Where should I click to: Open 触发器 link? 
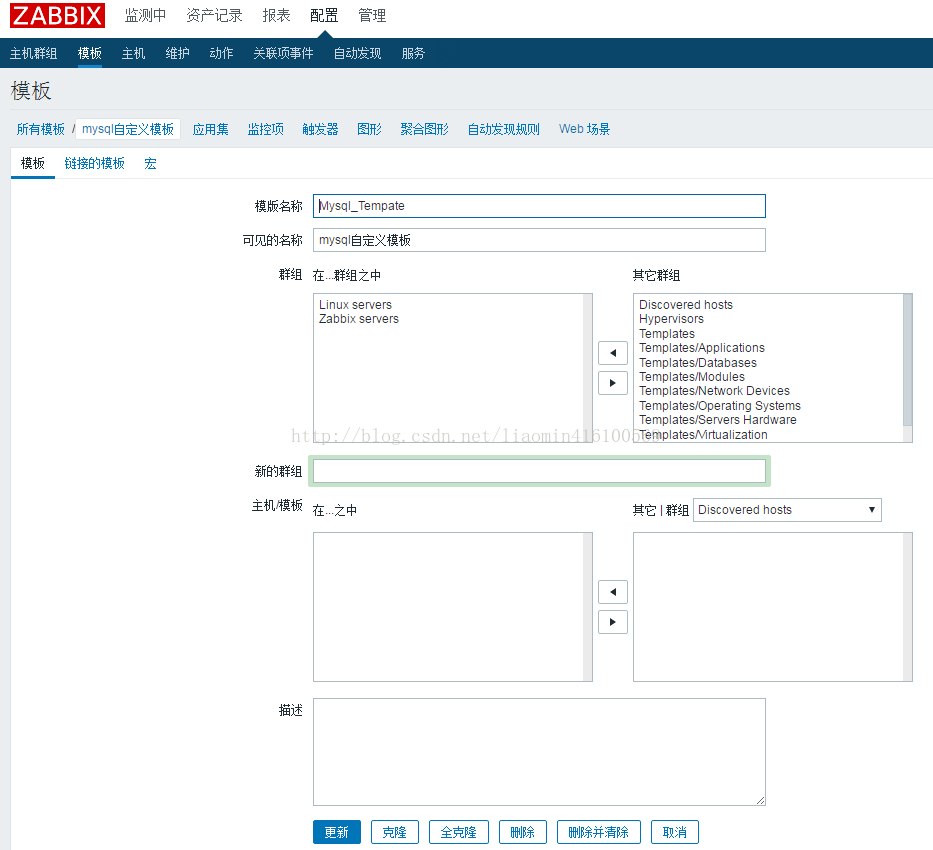coord(320,129)
